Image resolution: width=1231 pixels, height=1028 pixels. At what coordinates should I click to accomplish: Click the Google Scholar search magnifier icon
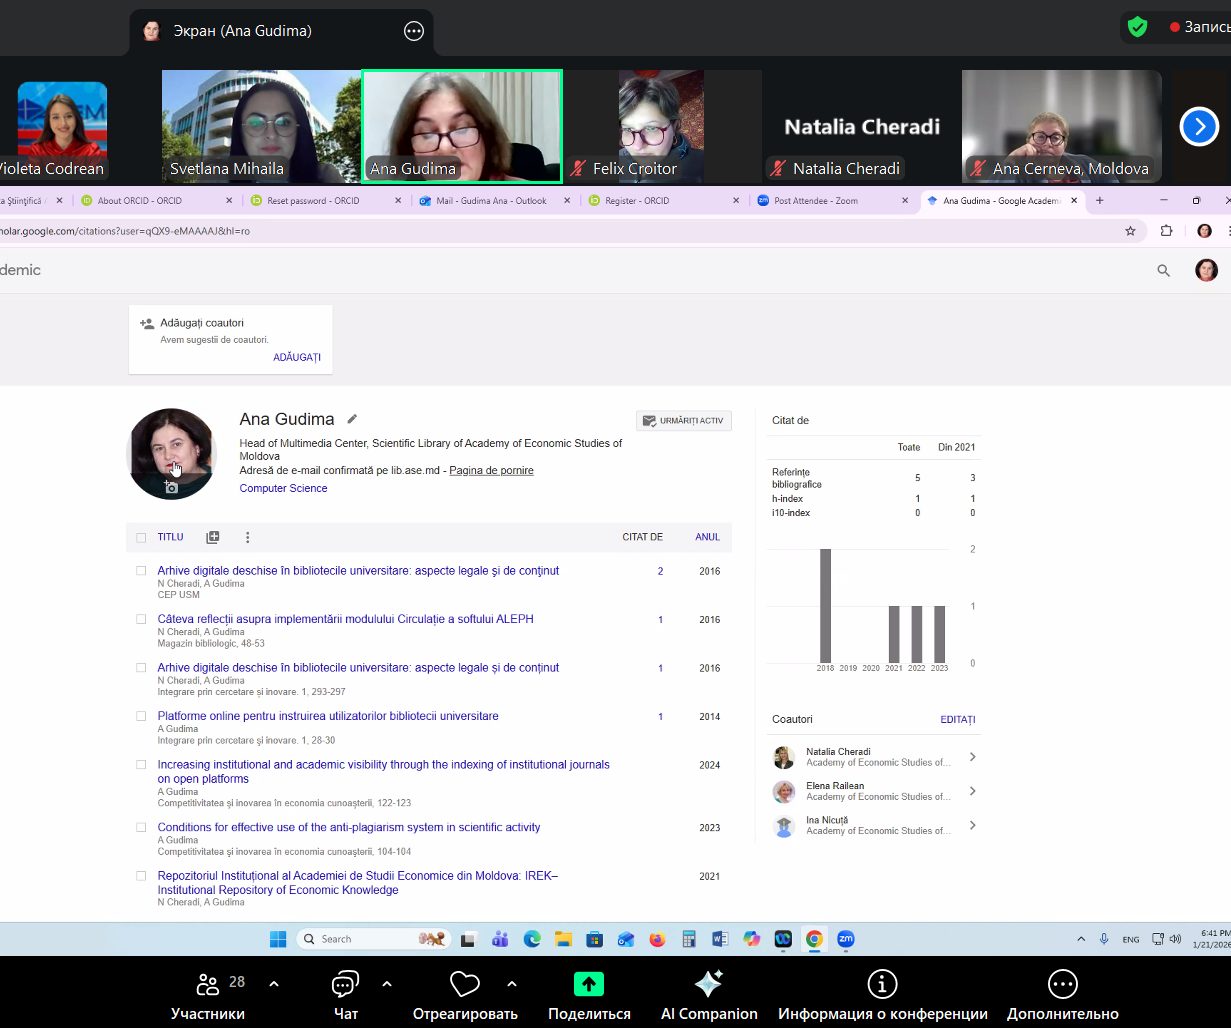click(1163, 270)
